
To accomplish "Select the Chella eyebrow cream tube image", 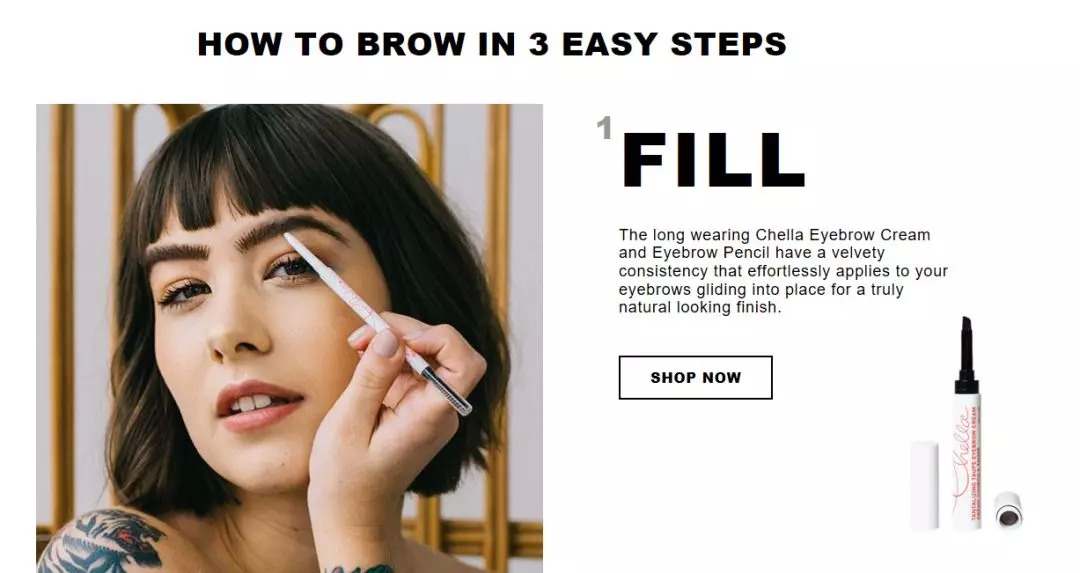I will pos(966,423).
